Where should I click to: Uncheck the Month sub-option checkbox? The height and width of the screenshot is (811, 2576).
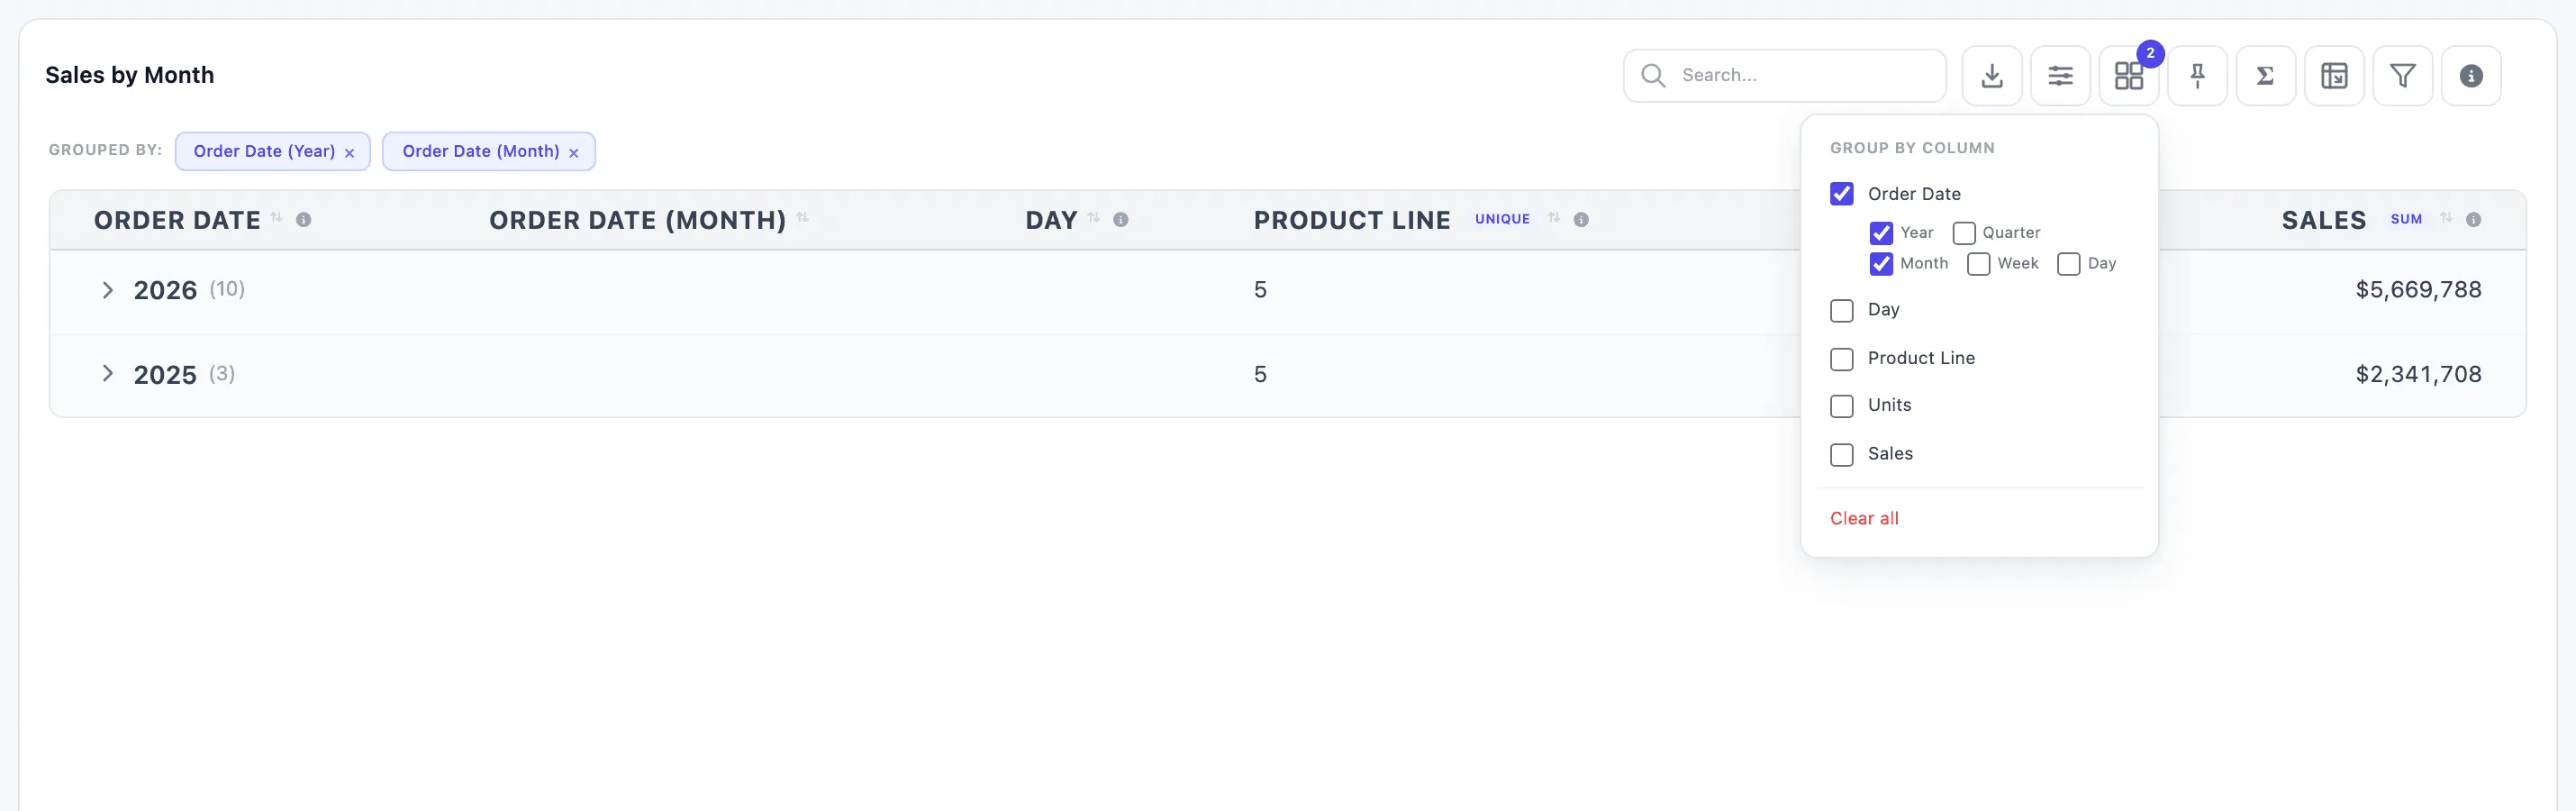pyautogui.click(x=1881, y=264)
